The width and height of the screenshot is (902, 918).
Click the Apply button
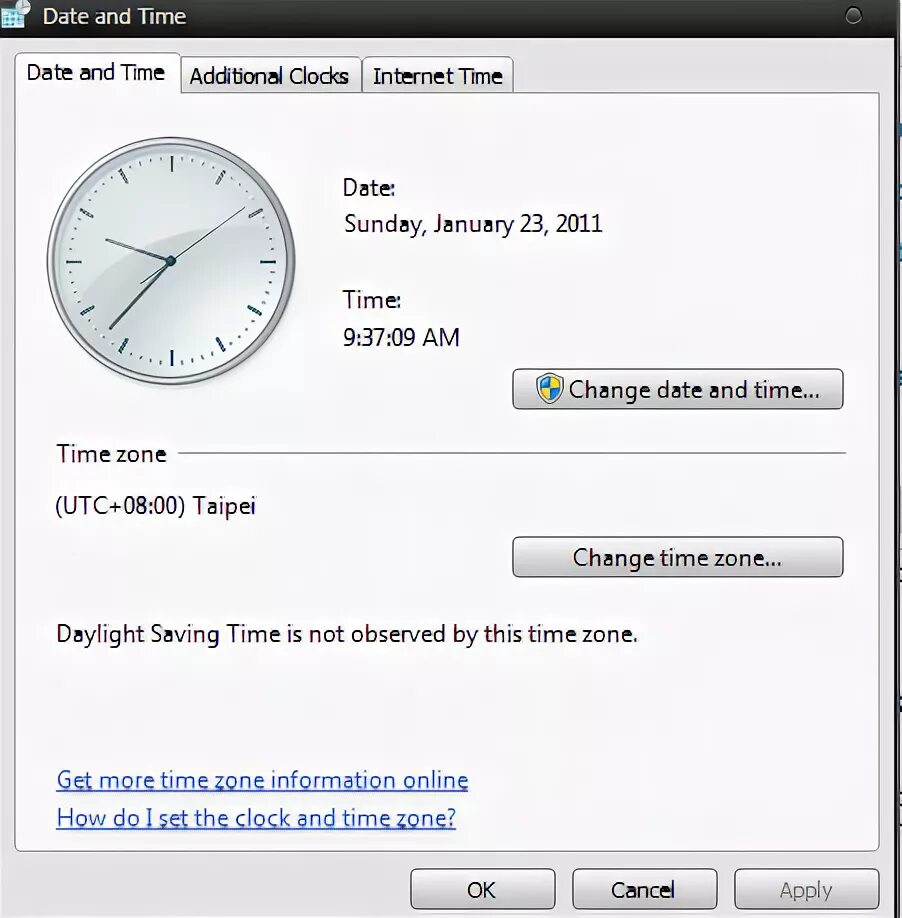click(807, 889)
